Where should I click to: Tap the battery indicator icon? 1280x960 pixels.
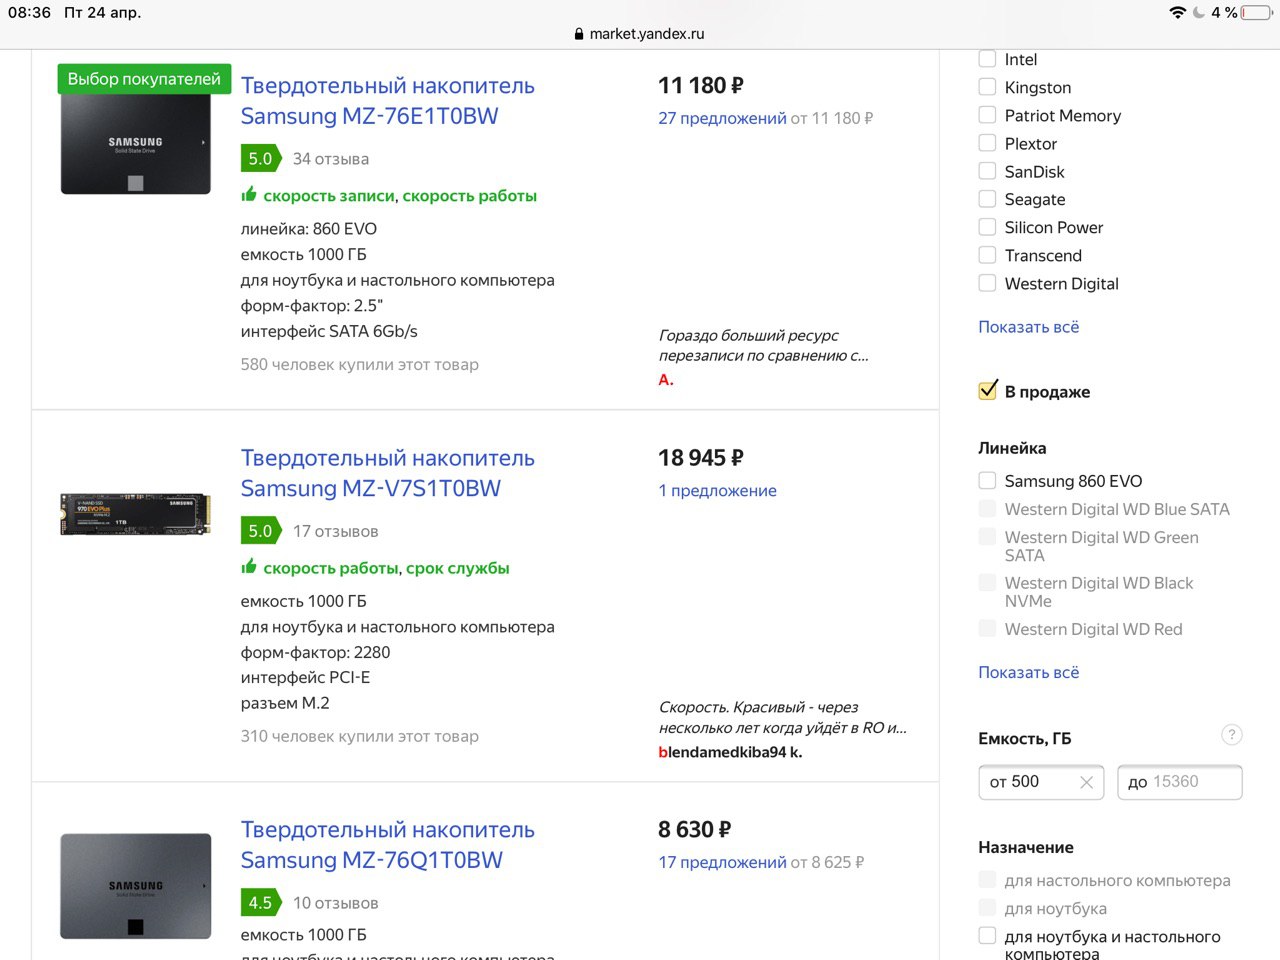(x=1257, y=12)
